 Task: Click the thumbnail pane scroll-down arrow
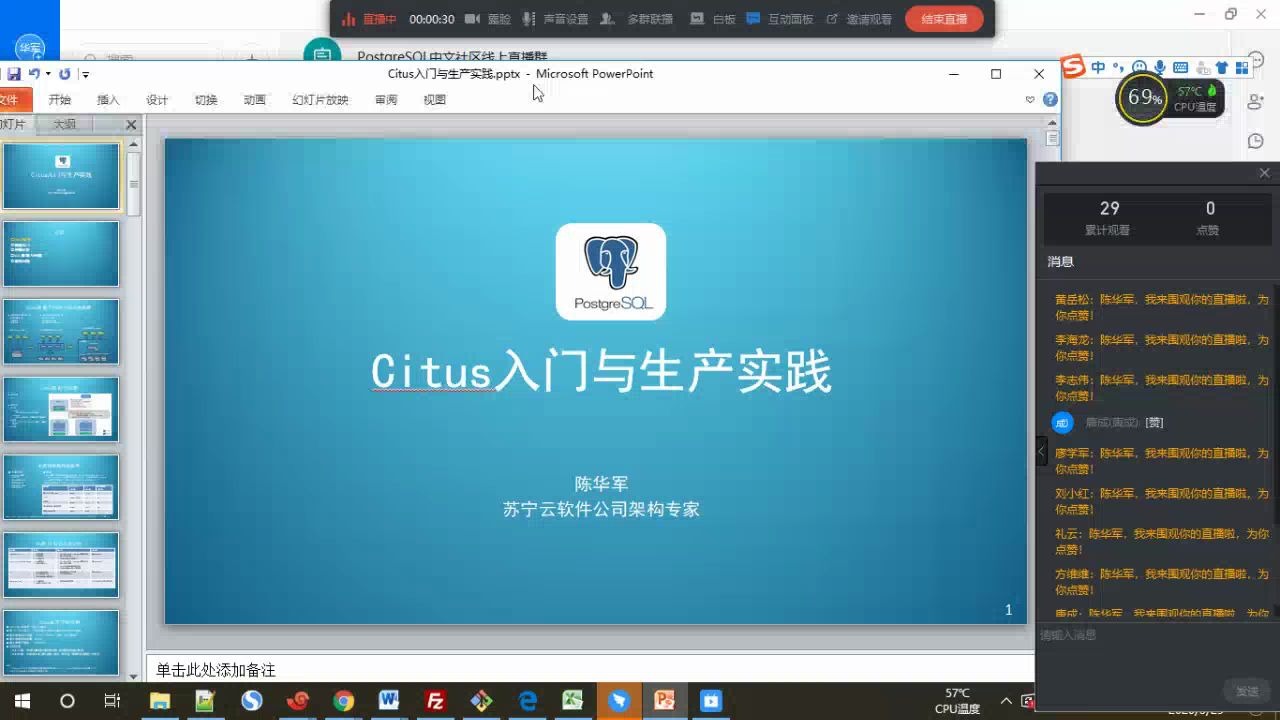[x=134, y=676]
